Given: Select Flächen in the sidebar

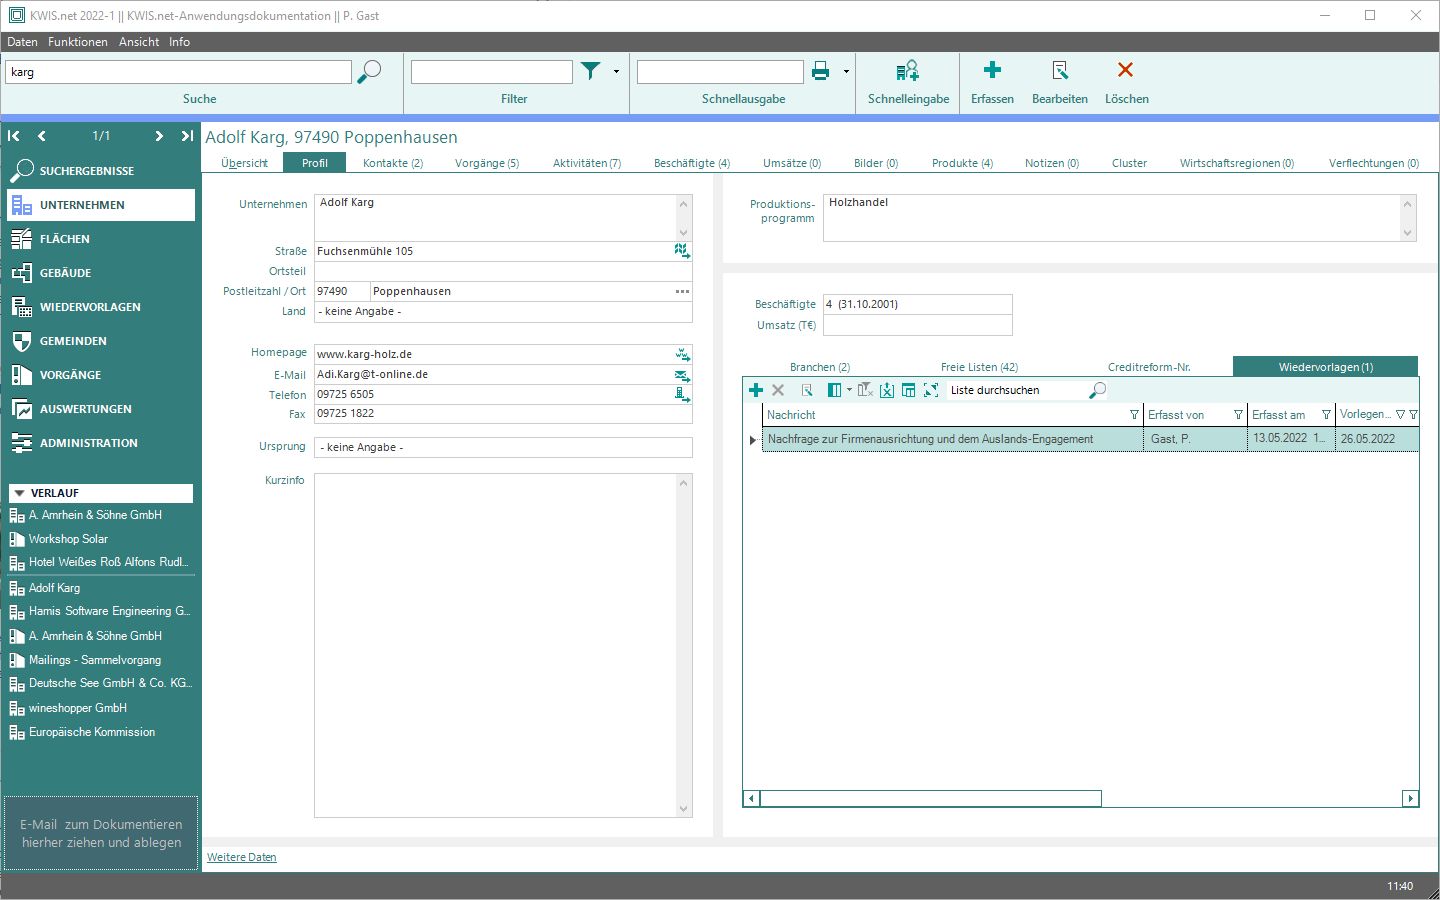Looking at the screenshot, I should [x=100, y=239].
